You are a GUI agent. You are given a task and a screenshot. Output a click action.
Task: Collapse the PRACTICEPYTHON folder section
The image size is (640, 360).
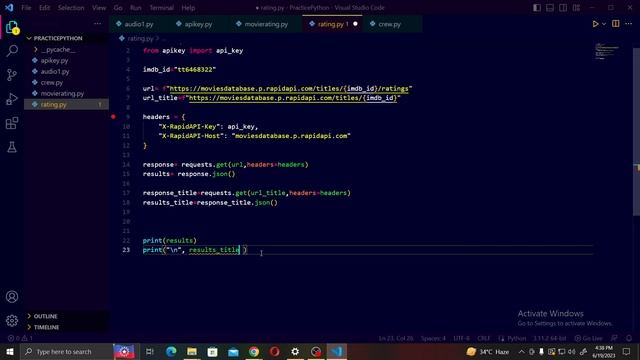point(58,38)
